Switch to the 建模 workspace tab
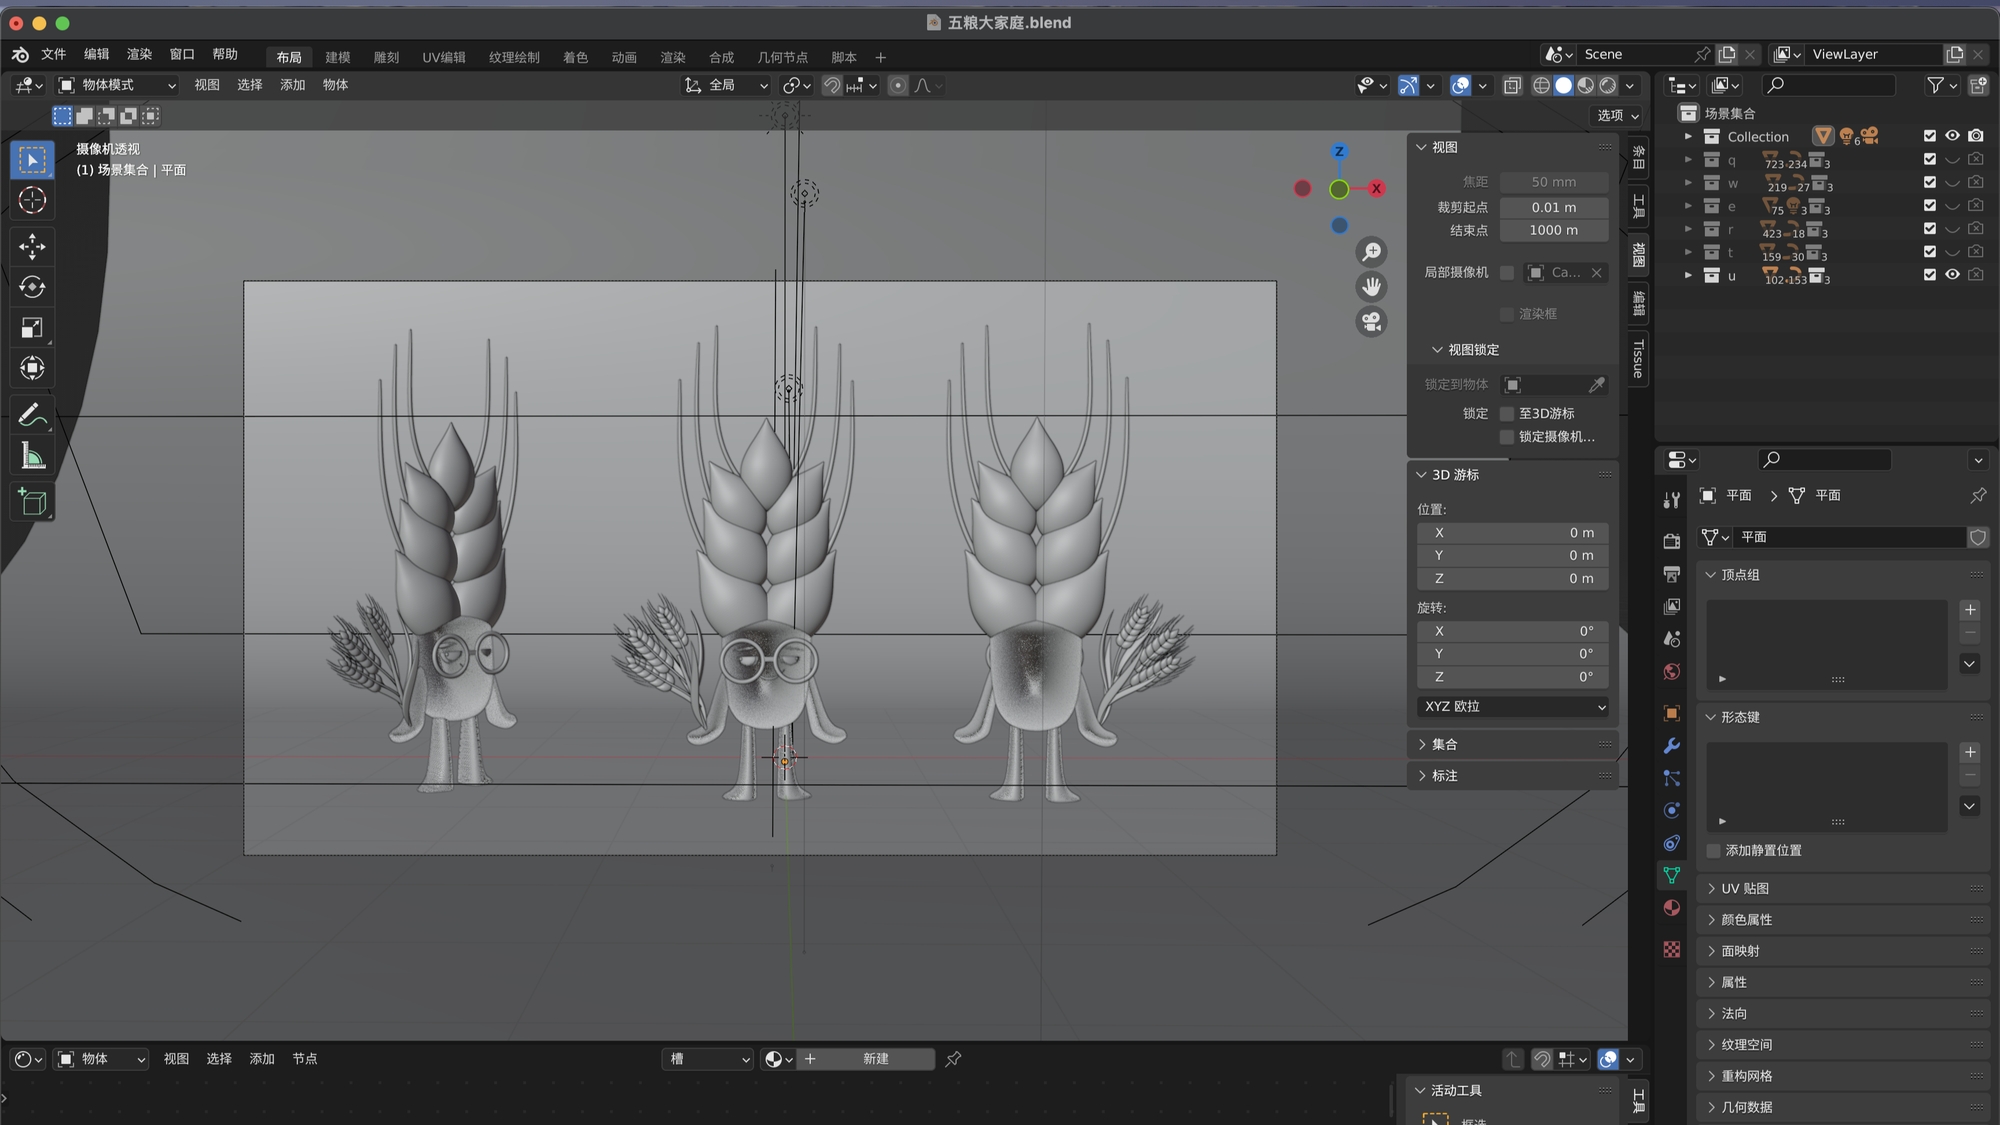The image size is (2000, 1125). (338, 58)
